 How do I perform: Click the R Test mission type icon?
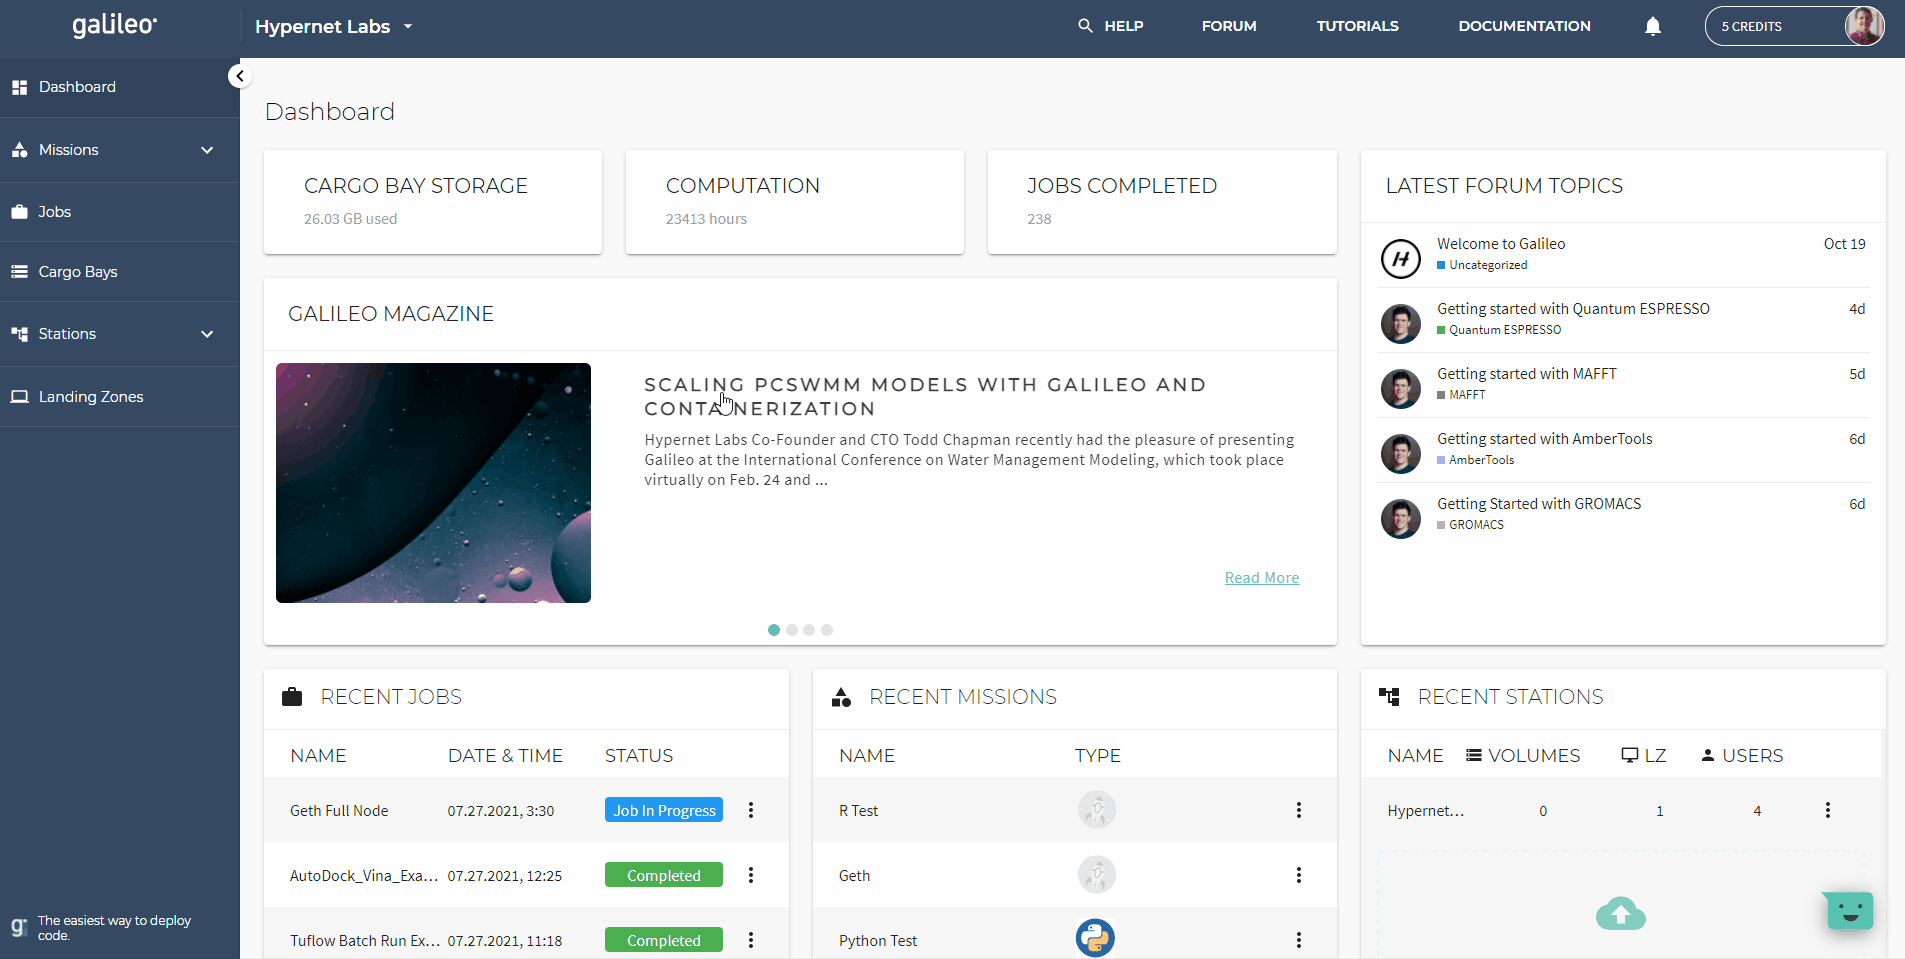1097,809
